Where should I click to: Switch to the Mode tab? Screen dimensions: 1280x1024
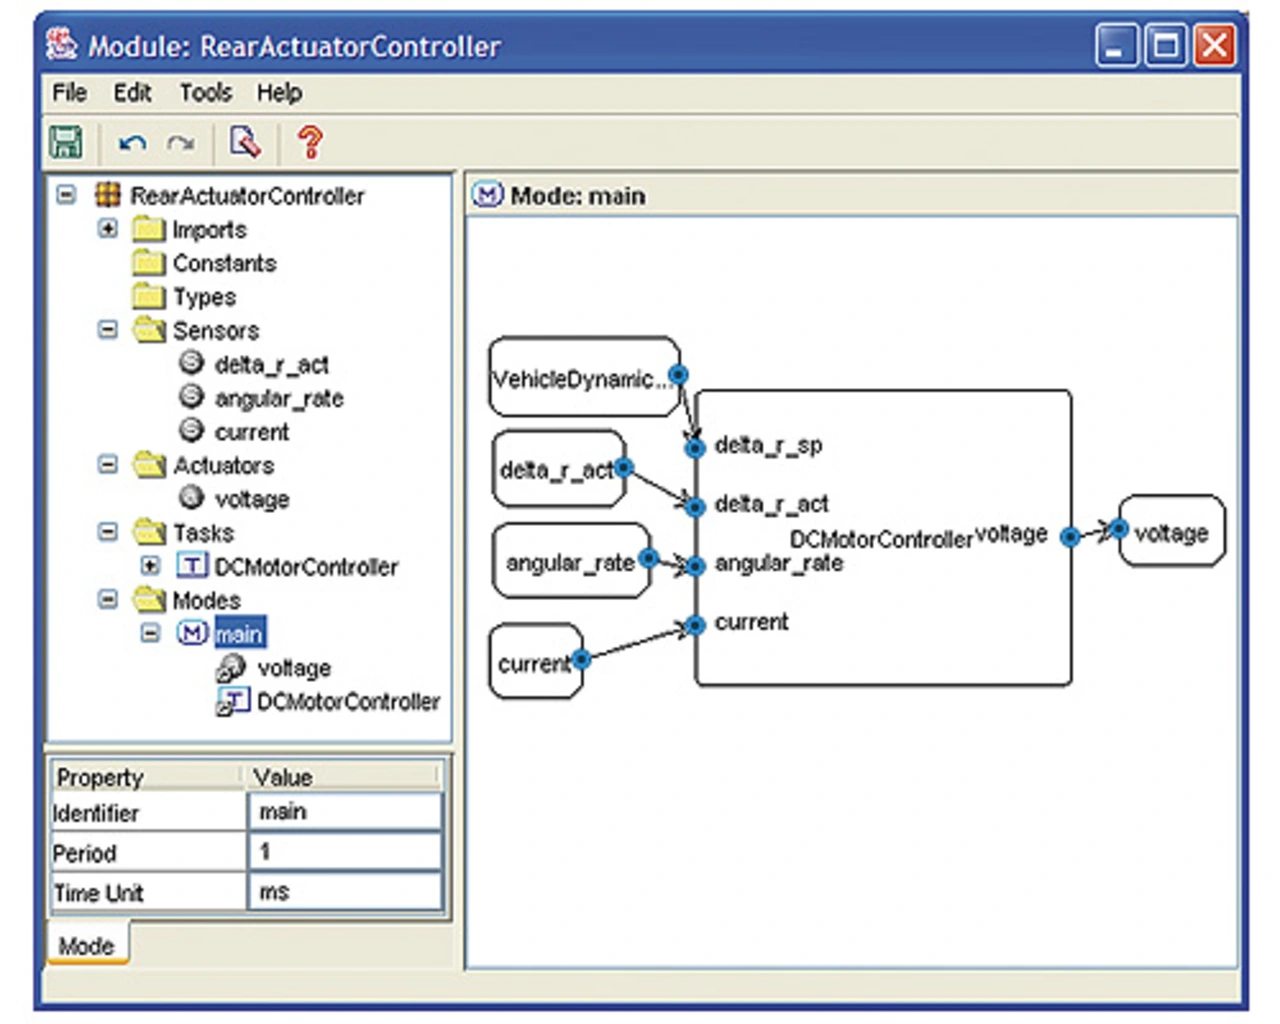(87, 946)
